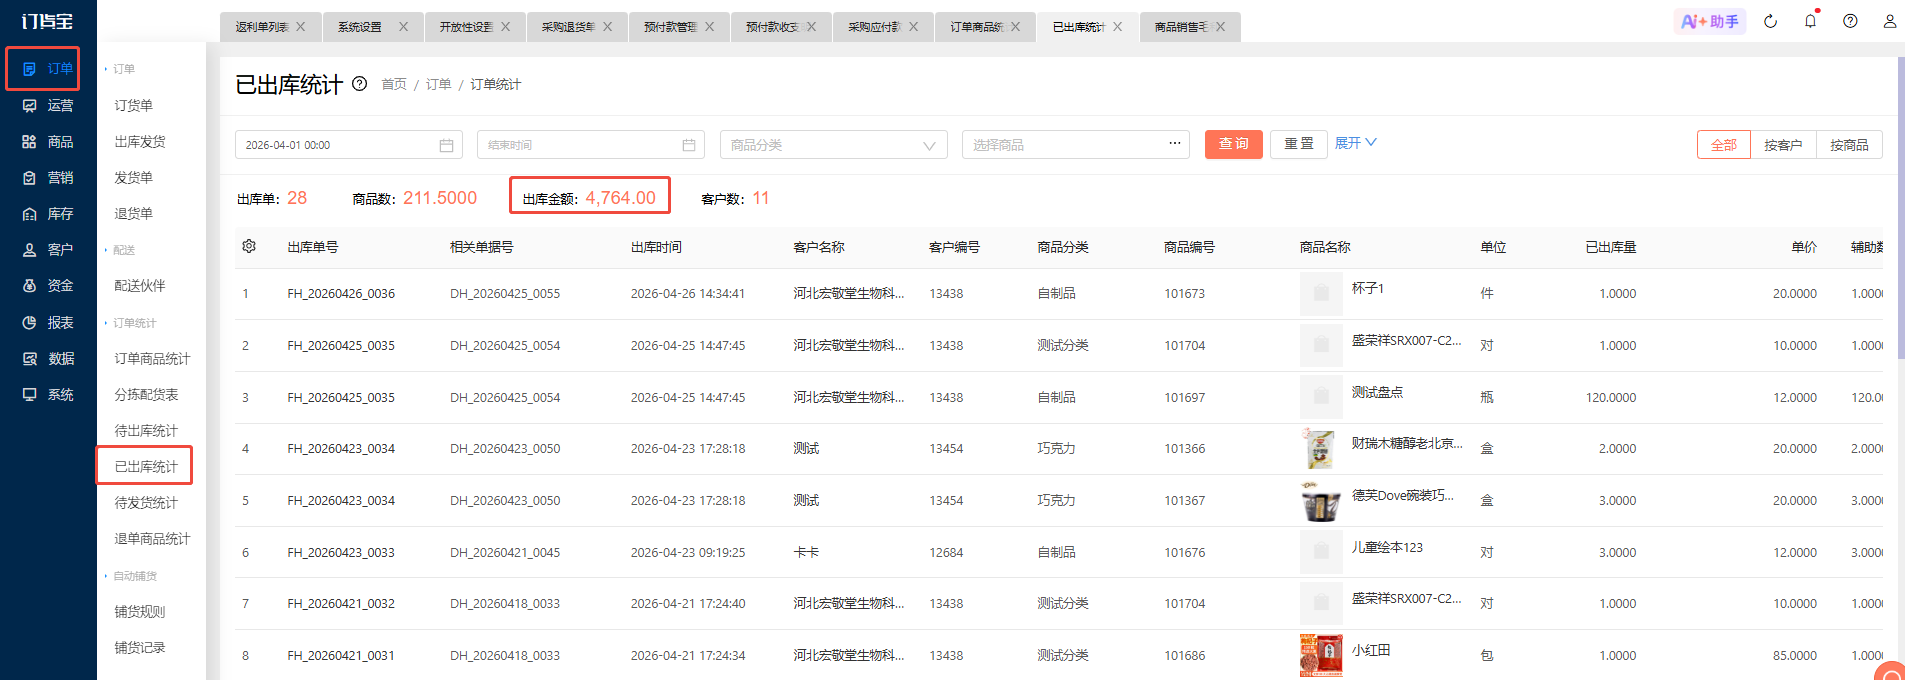Click the 结束时间 end time field
Viewport: 1905px width, 680px height.
point(591,145)
